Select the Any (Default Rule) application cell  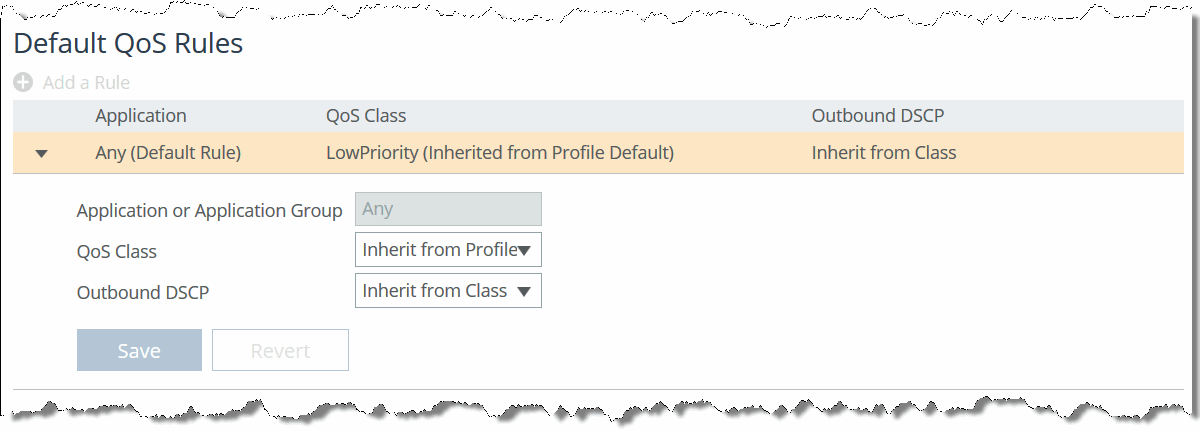click(x=168, y=153)
